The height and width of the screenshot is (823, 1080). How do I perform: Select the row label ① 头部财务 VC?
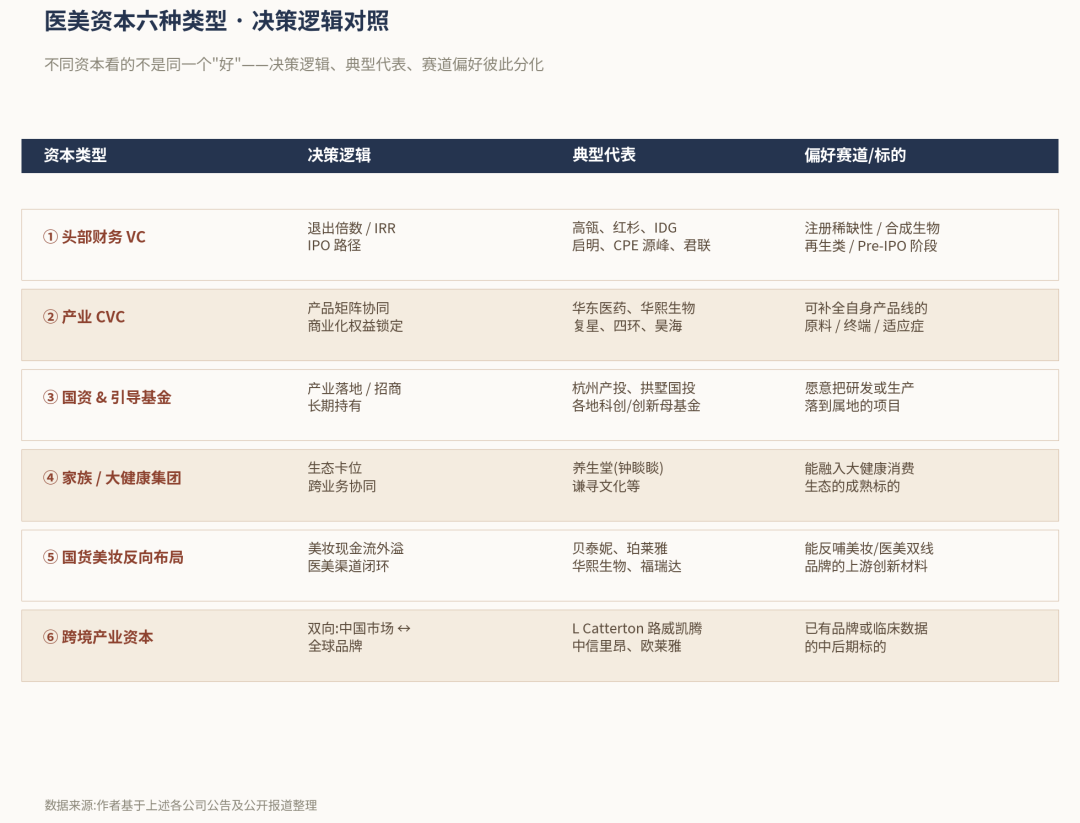[x=94, y=237]
